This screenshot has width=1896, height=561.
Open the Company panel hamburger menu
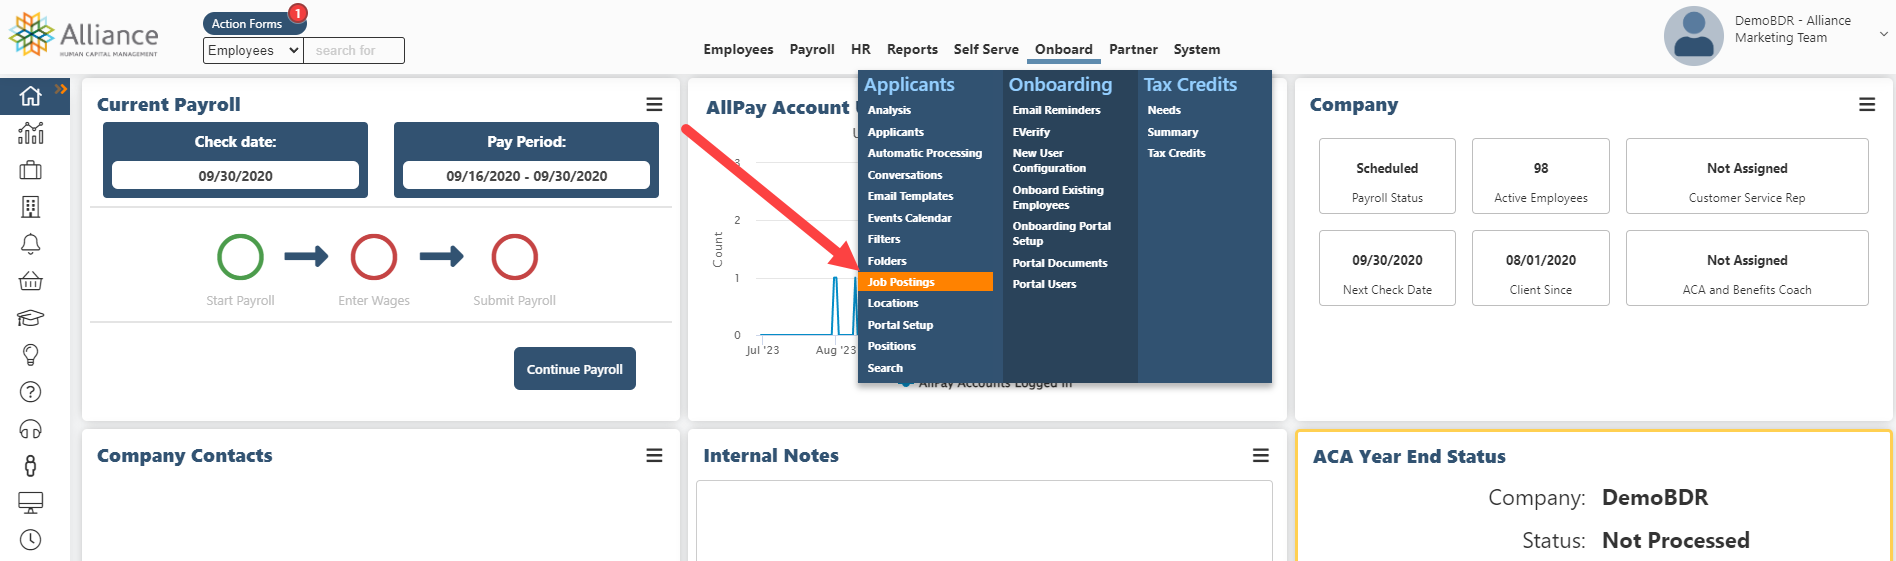1867,105
